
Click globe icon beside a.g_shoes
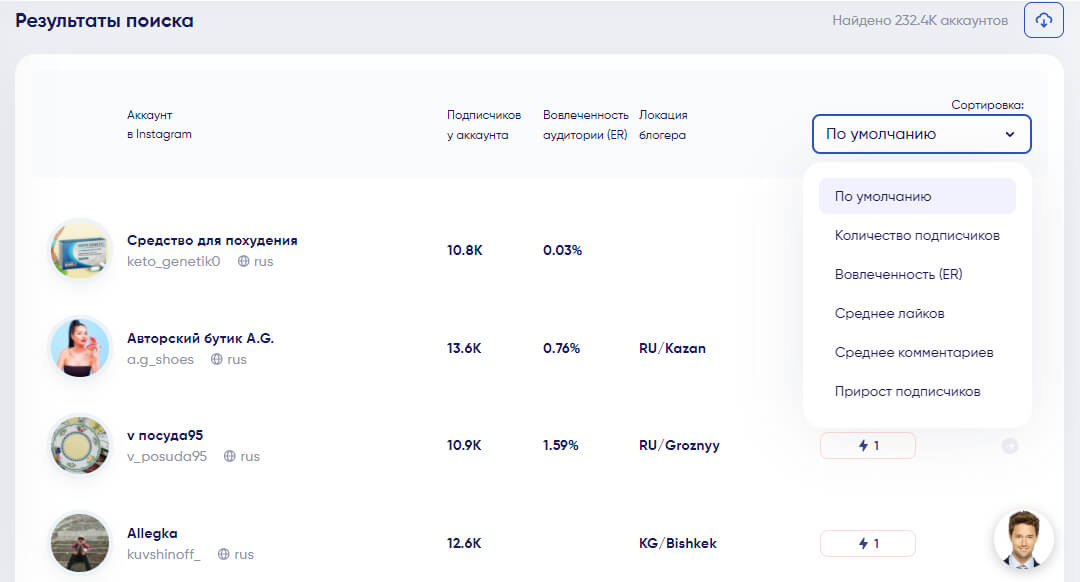[217, 359]
